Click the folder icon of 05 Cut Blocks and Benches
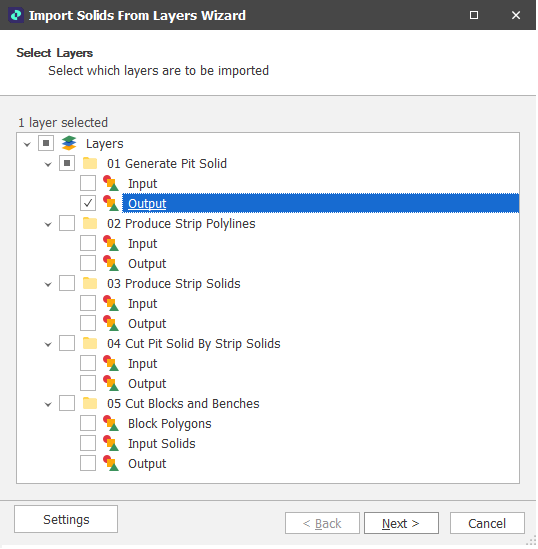This screenshot has width=538, height=549. point(90,403)
